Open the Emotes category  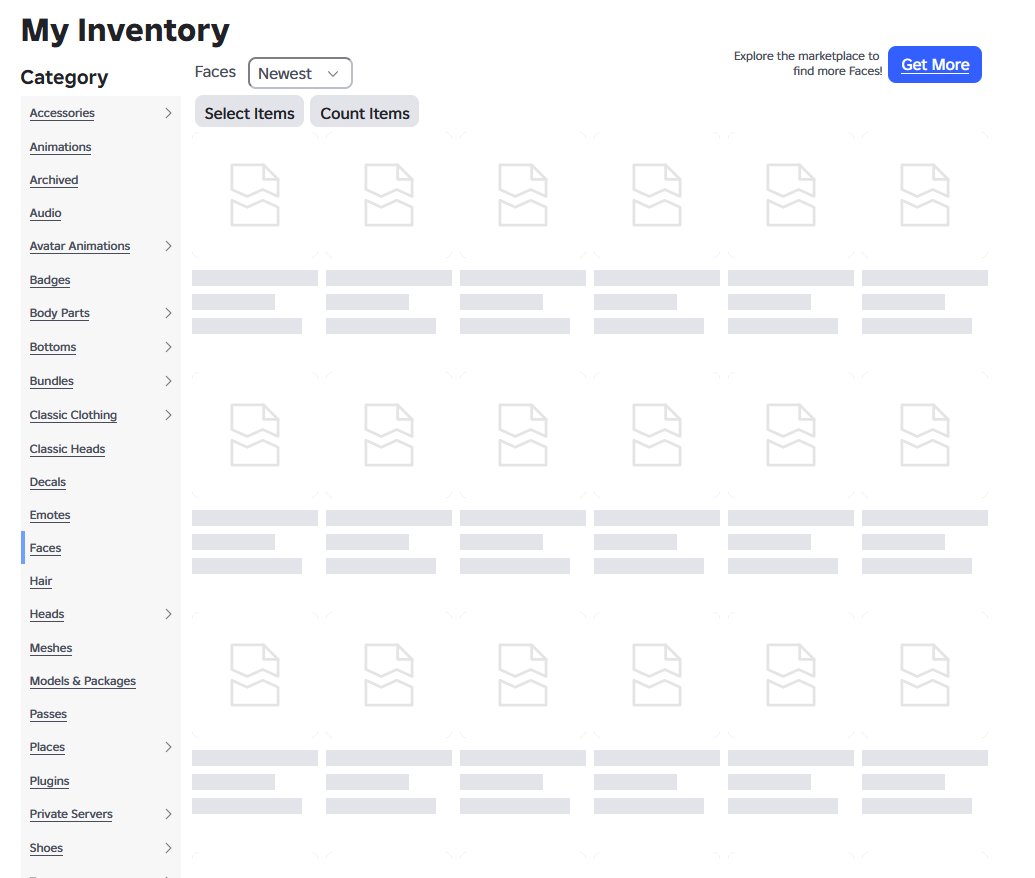pos(50,515)
